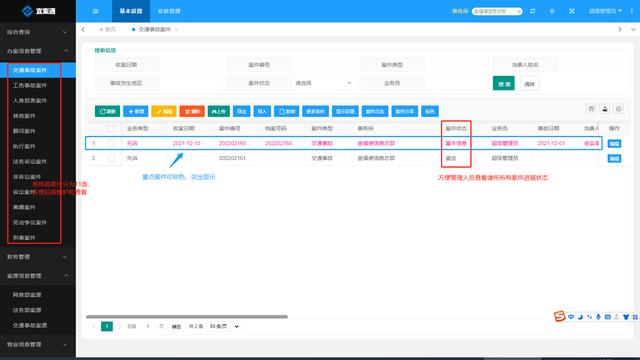Click the 2021-12-15 date cell
Viewport: 640px width, 360px height.
coord(187,143)
